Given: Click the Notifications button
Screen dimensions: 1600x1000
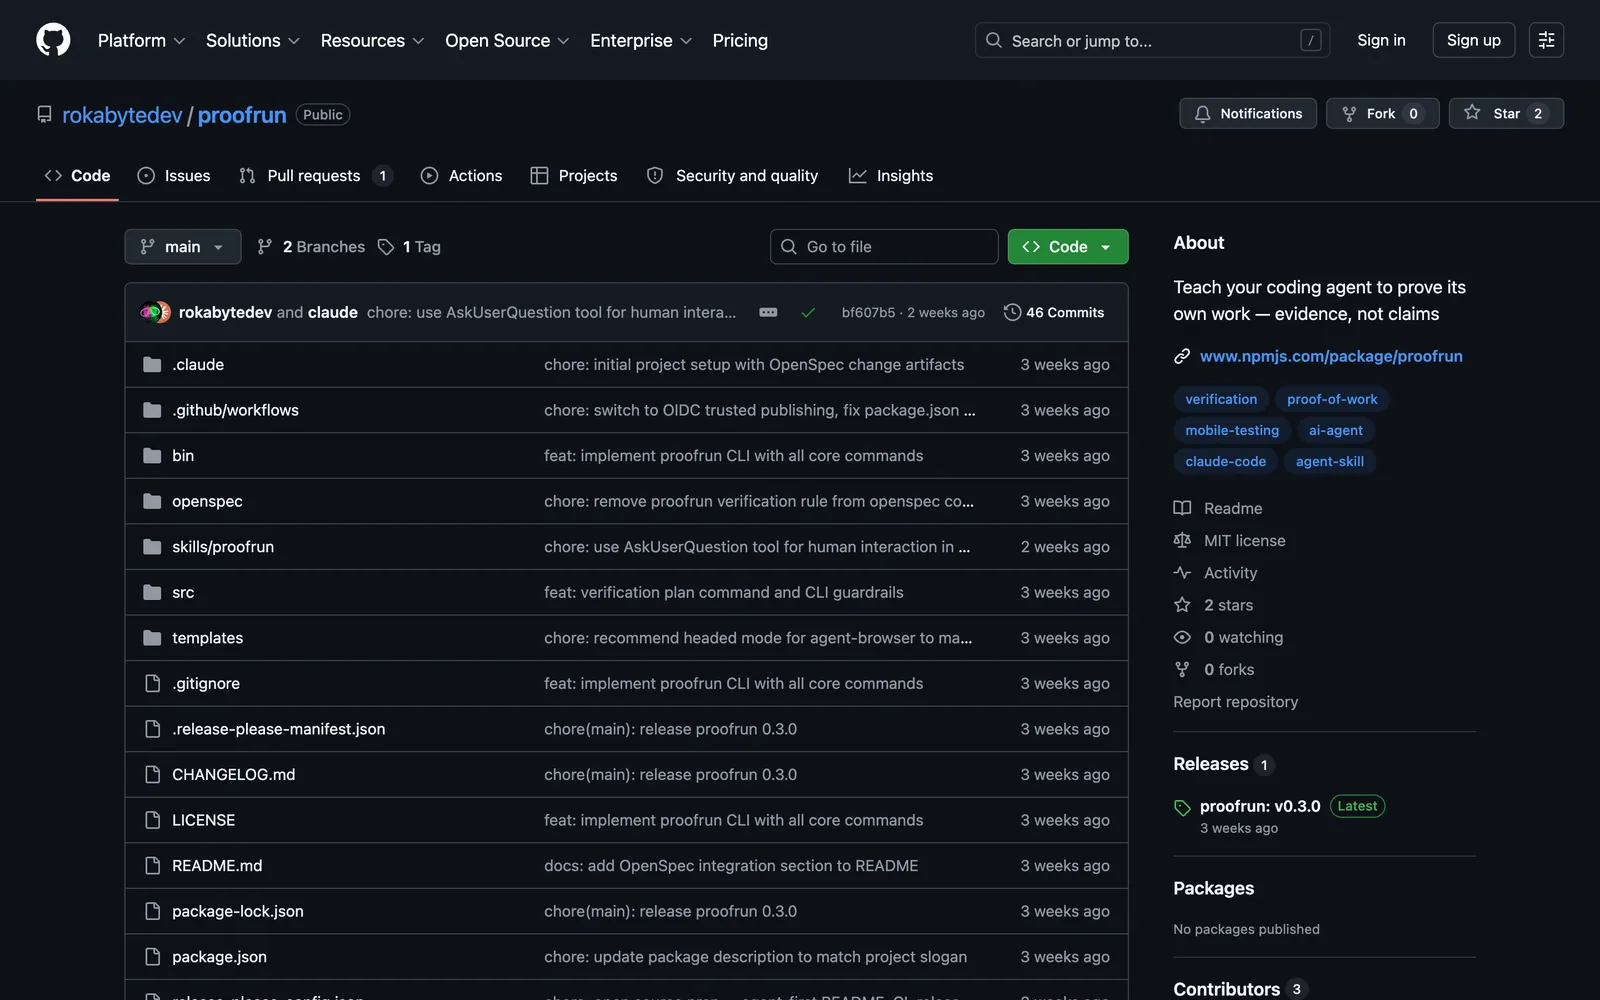Looking at the screenshot, I should (x=1248, y=114).
